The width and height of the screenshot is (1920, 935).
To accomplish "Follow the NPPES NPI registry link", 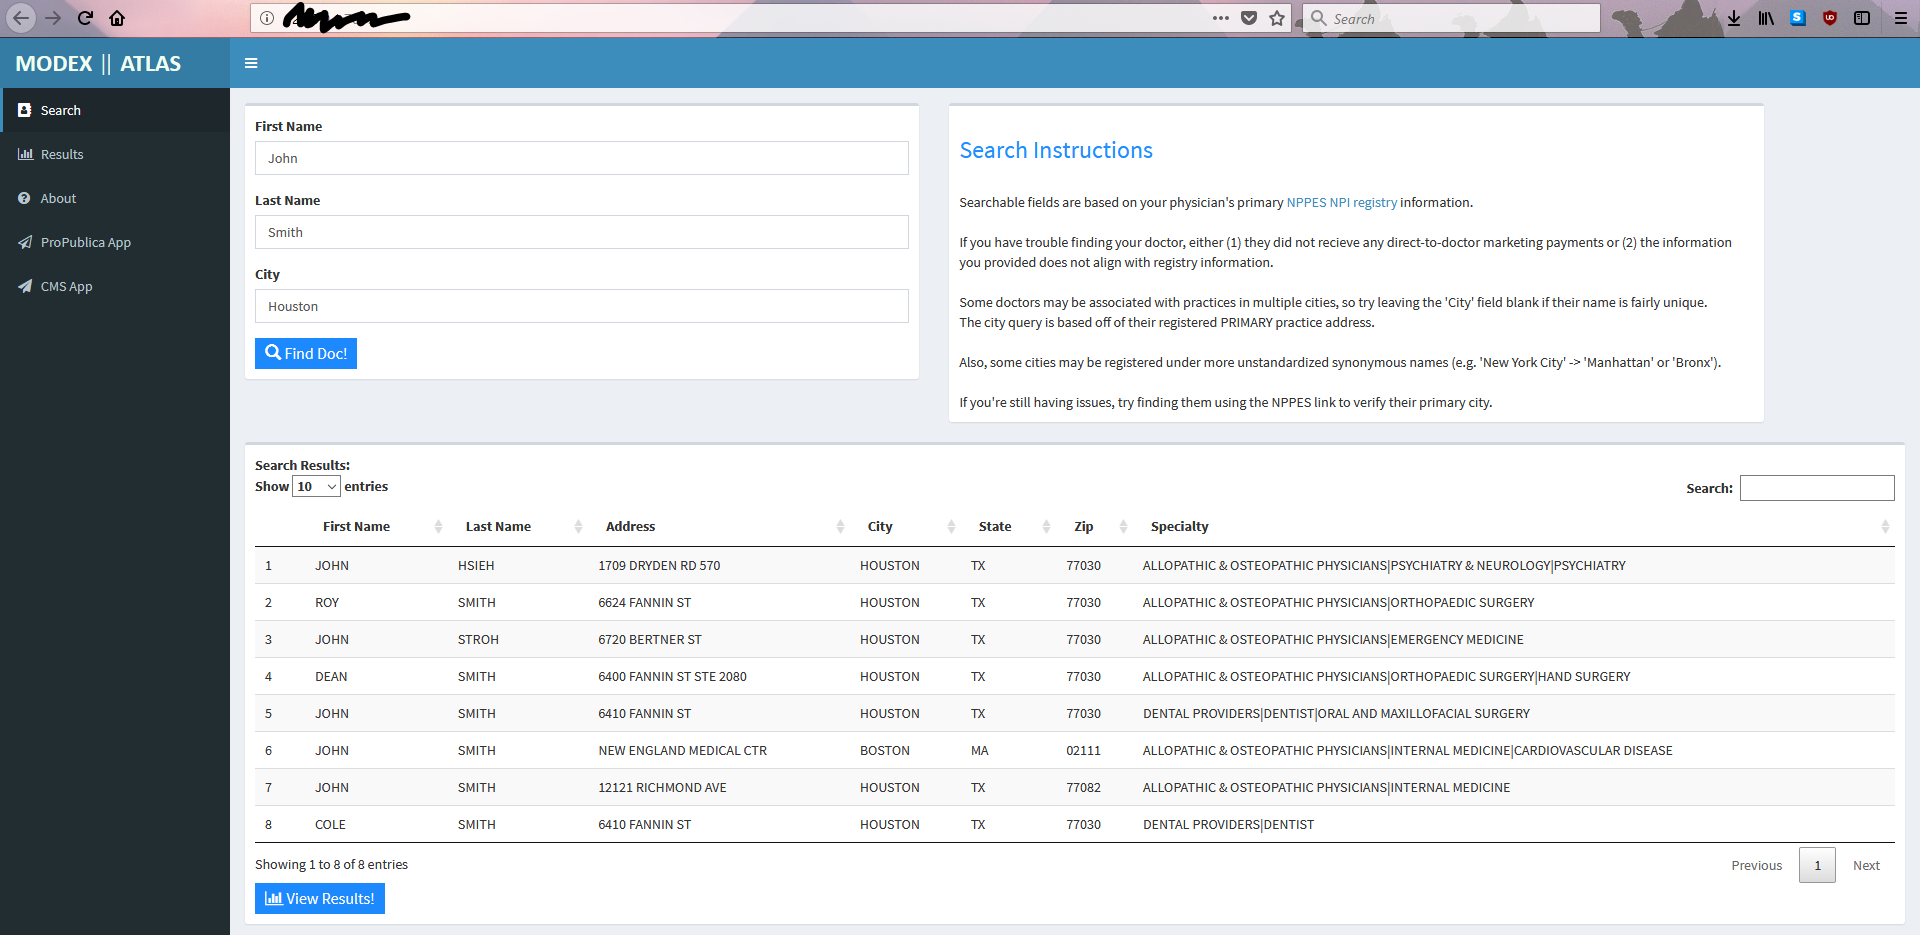I will click(x=1341, y=203).
